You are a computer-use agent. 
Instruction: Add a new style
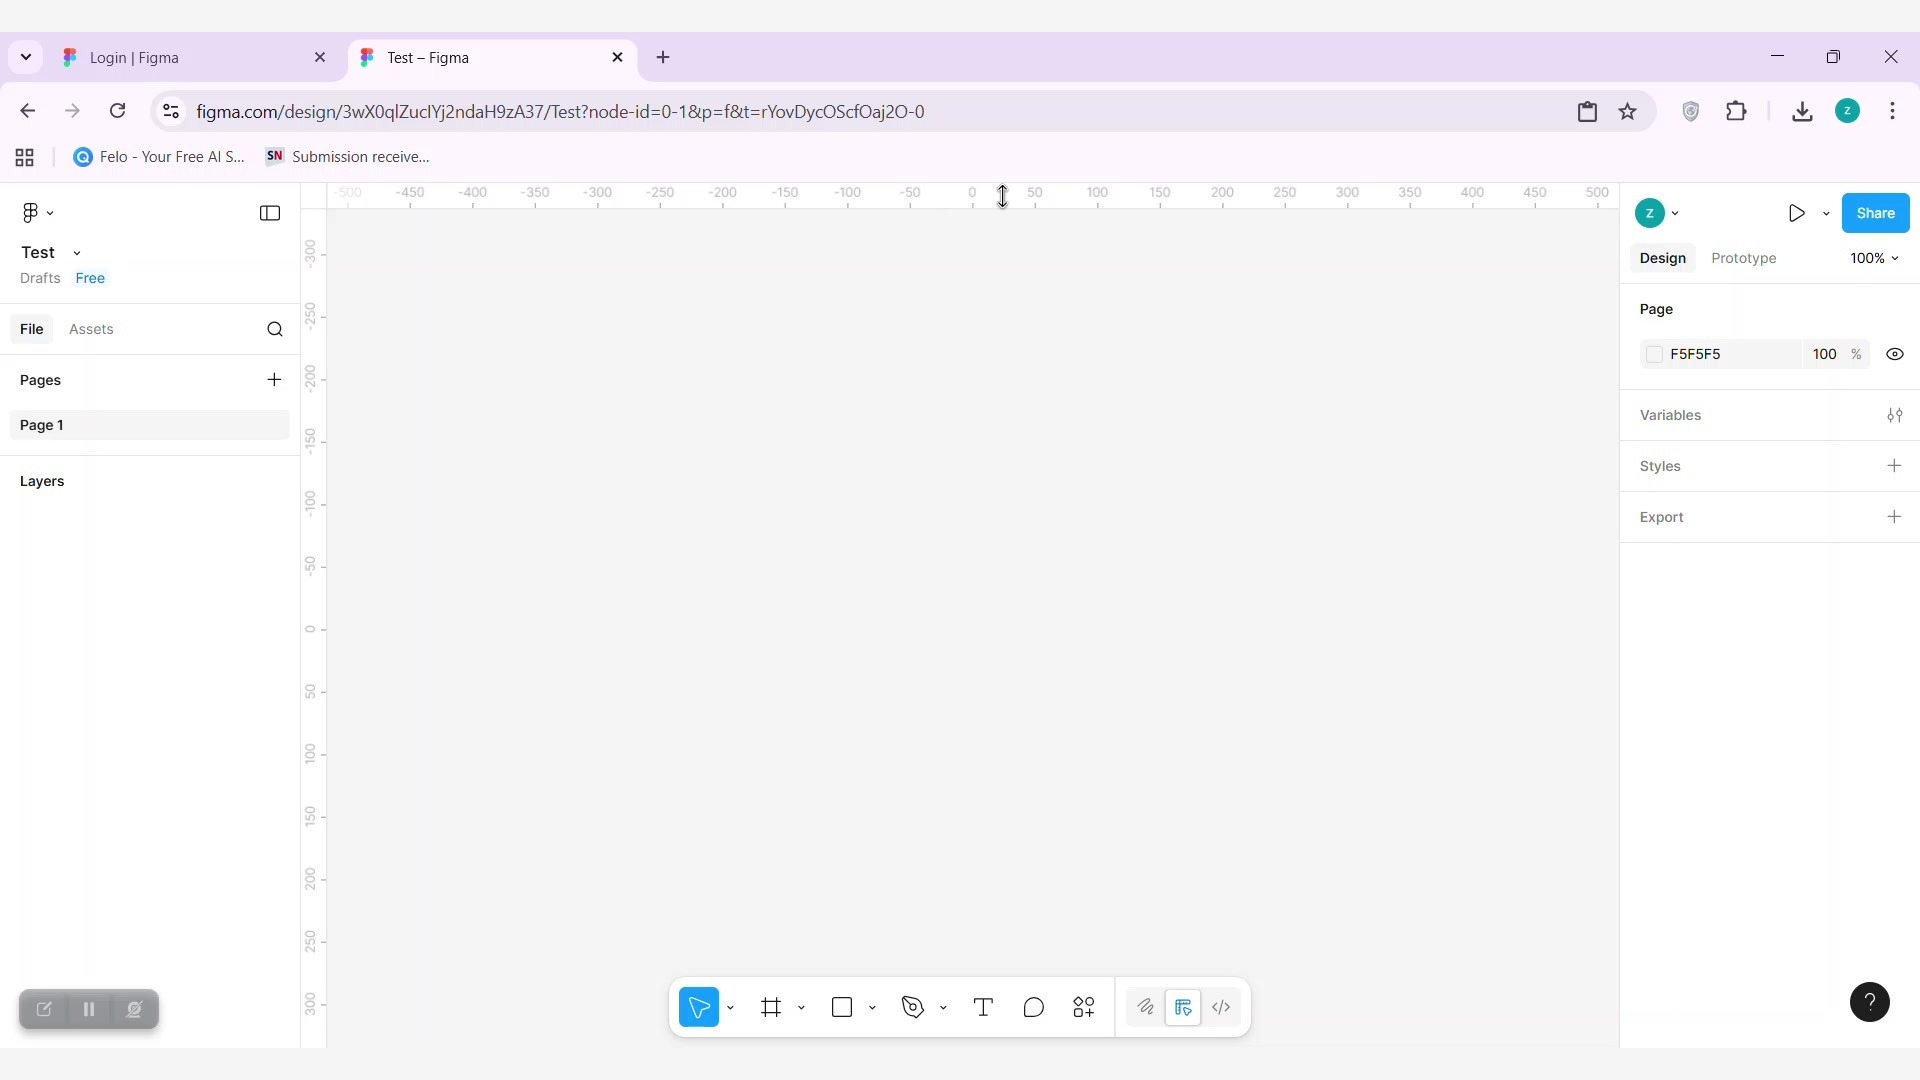click(1894, 466)
